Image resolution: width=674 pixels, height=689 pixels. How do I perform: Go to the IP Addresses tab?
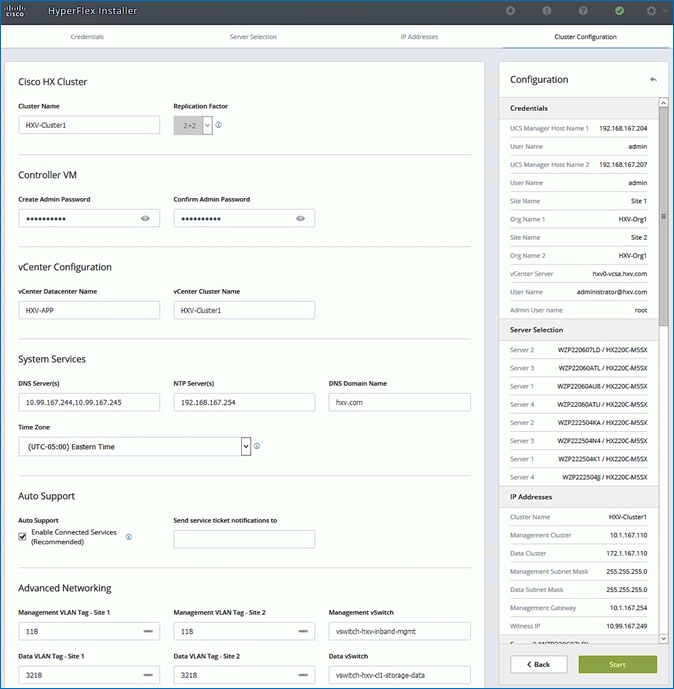419,37
